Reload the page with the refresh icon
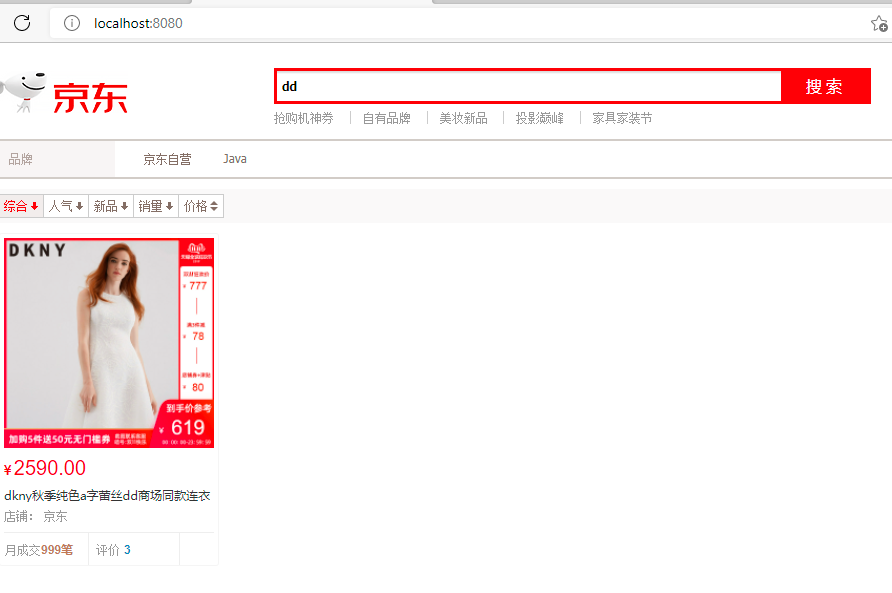The width and height of the screenshot is (892, 593). (x=22, y=23)
